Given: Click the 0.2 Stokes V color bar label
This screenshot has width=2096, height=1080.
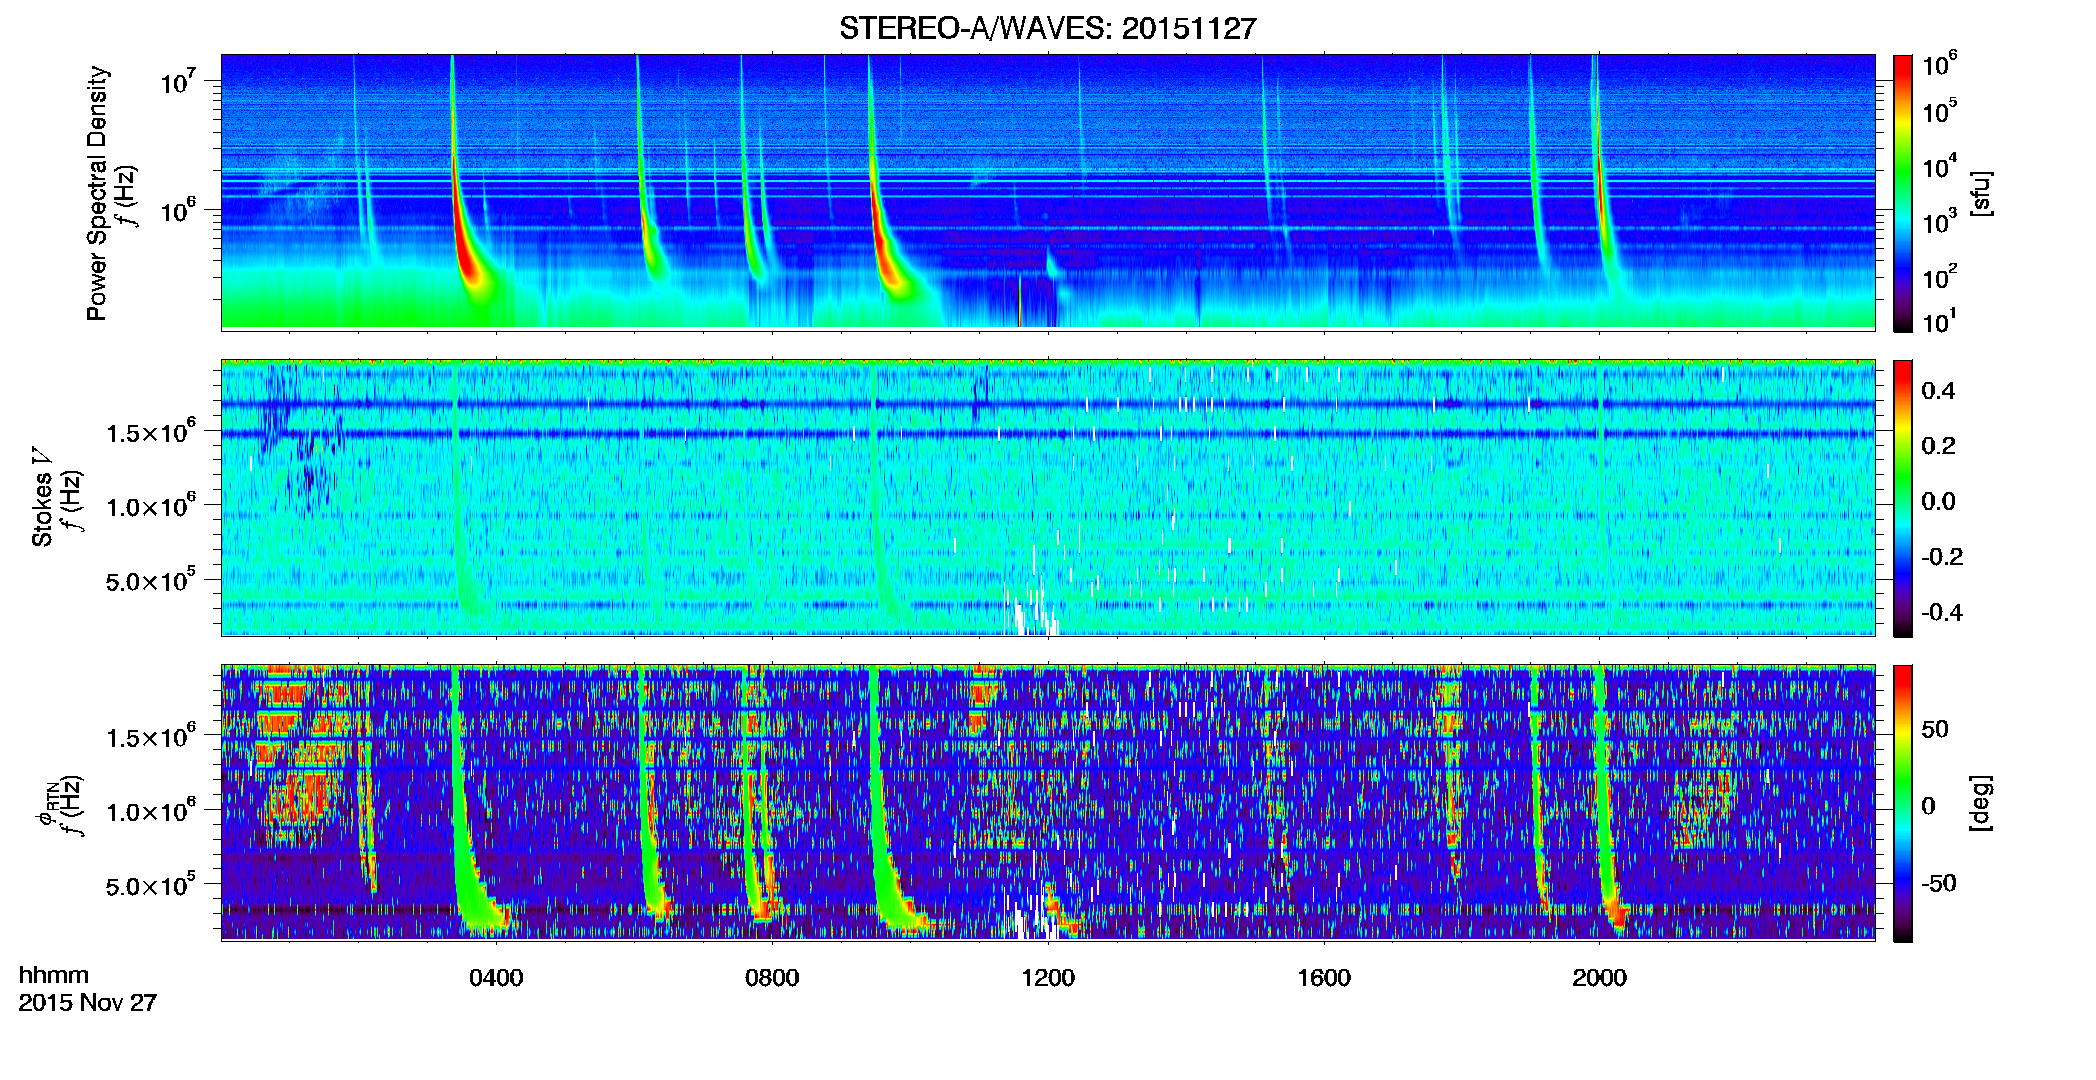Looking at the screenshot, I should pos(1938,445).
